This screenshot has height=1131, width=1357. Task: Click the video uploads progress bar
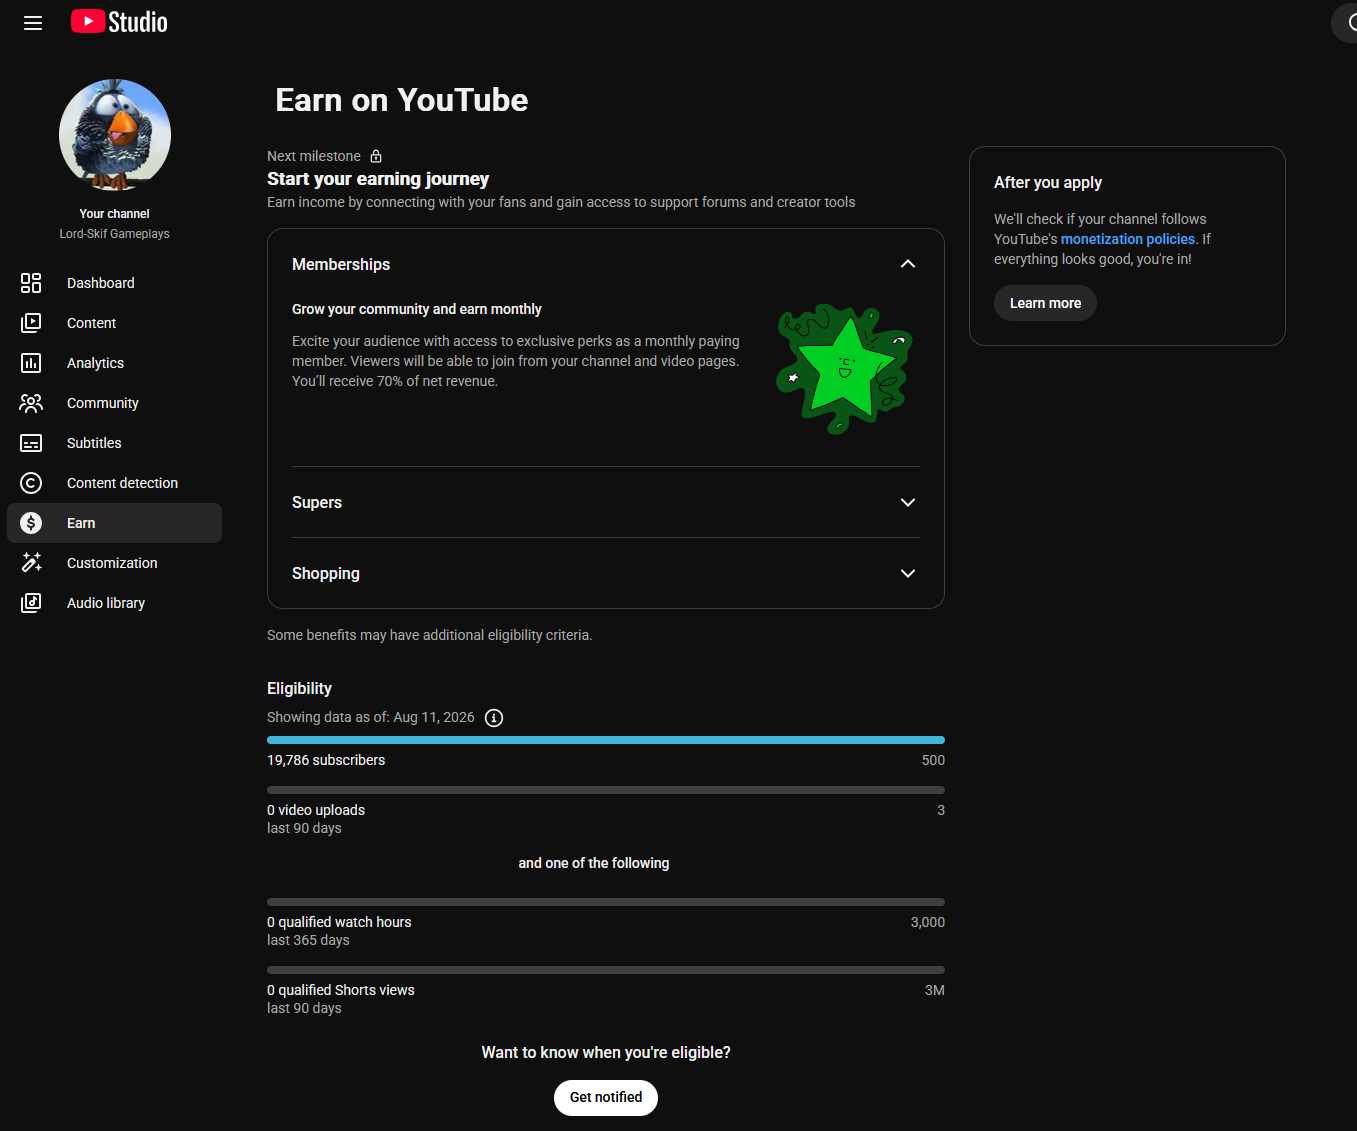(x=606, y=790)
